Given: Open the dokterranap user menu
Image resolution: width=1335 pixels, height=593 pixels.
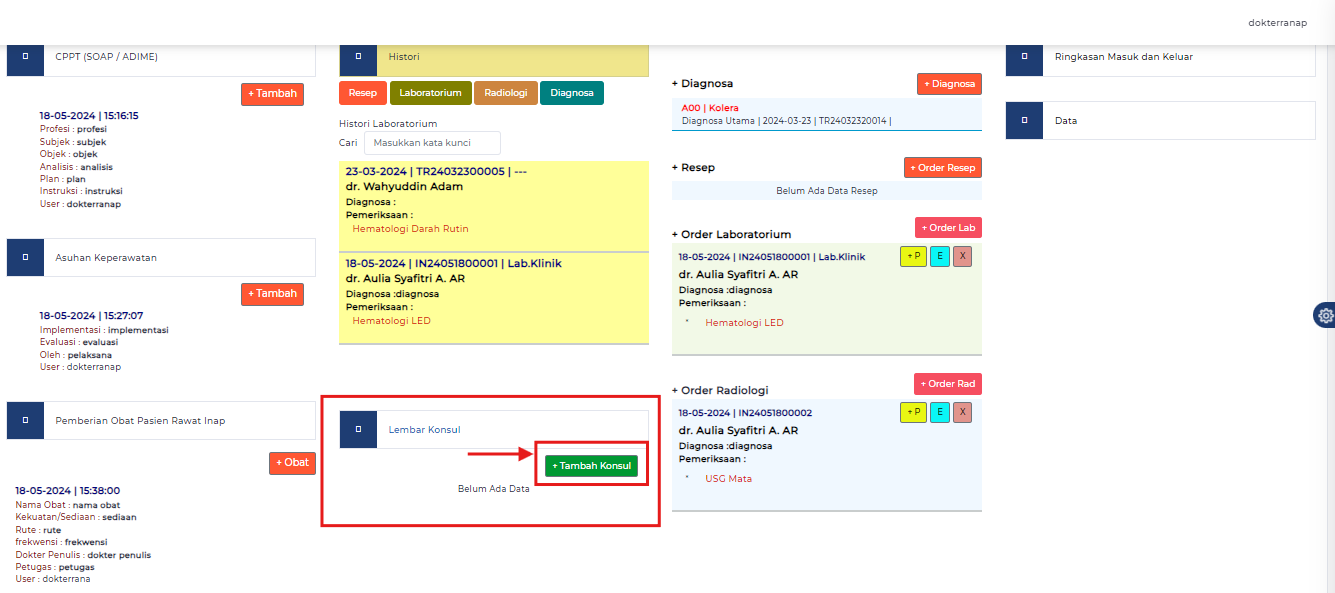Looking at the screenshot, I should (1277, 23).
